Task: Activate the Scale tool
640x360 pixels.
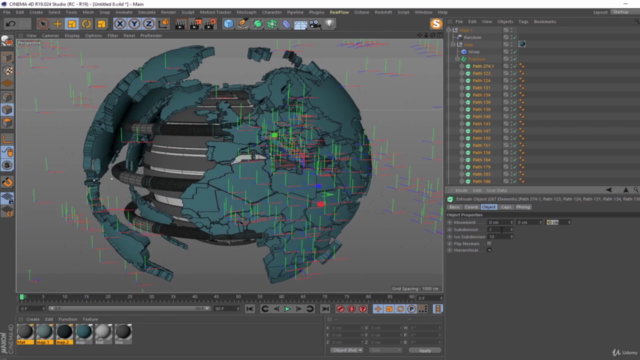Action: (72, 24)
